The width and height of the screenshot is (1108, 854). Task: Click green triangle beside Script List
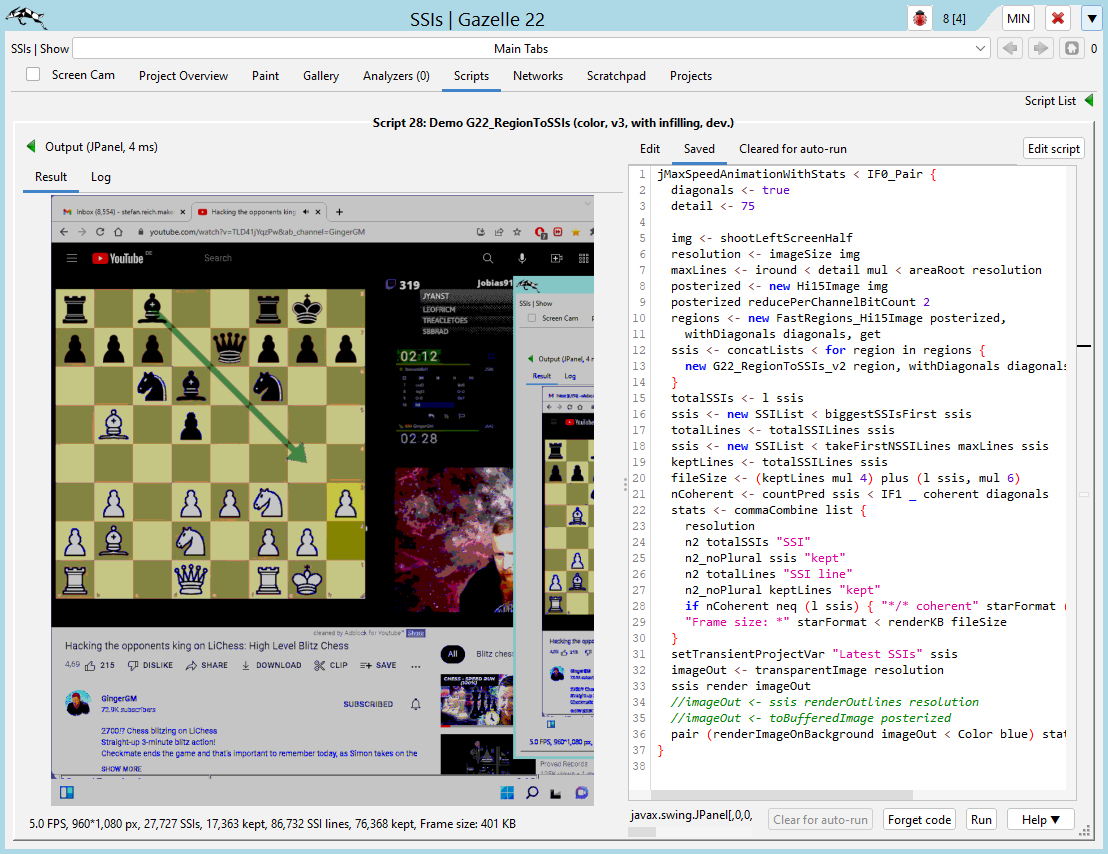coord(1088,101)
